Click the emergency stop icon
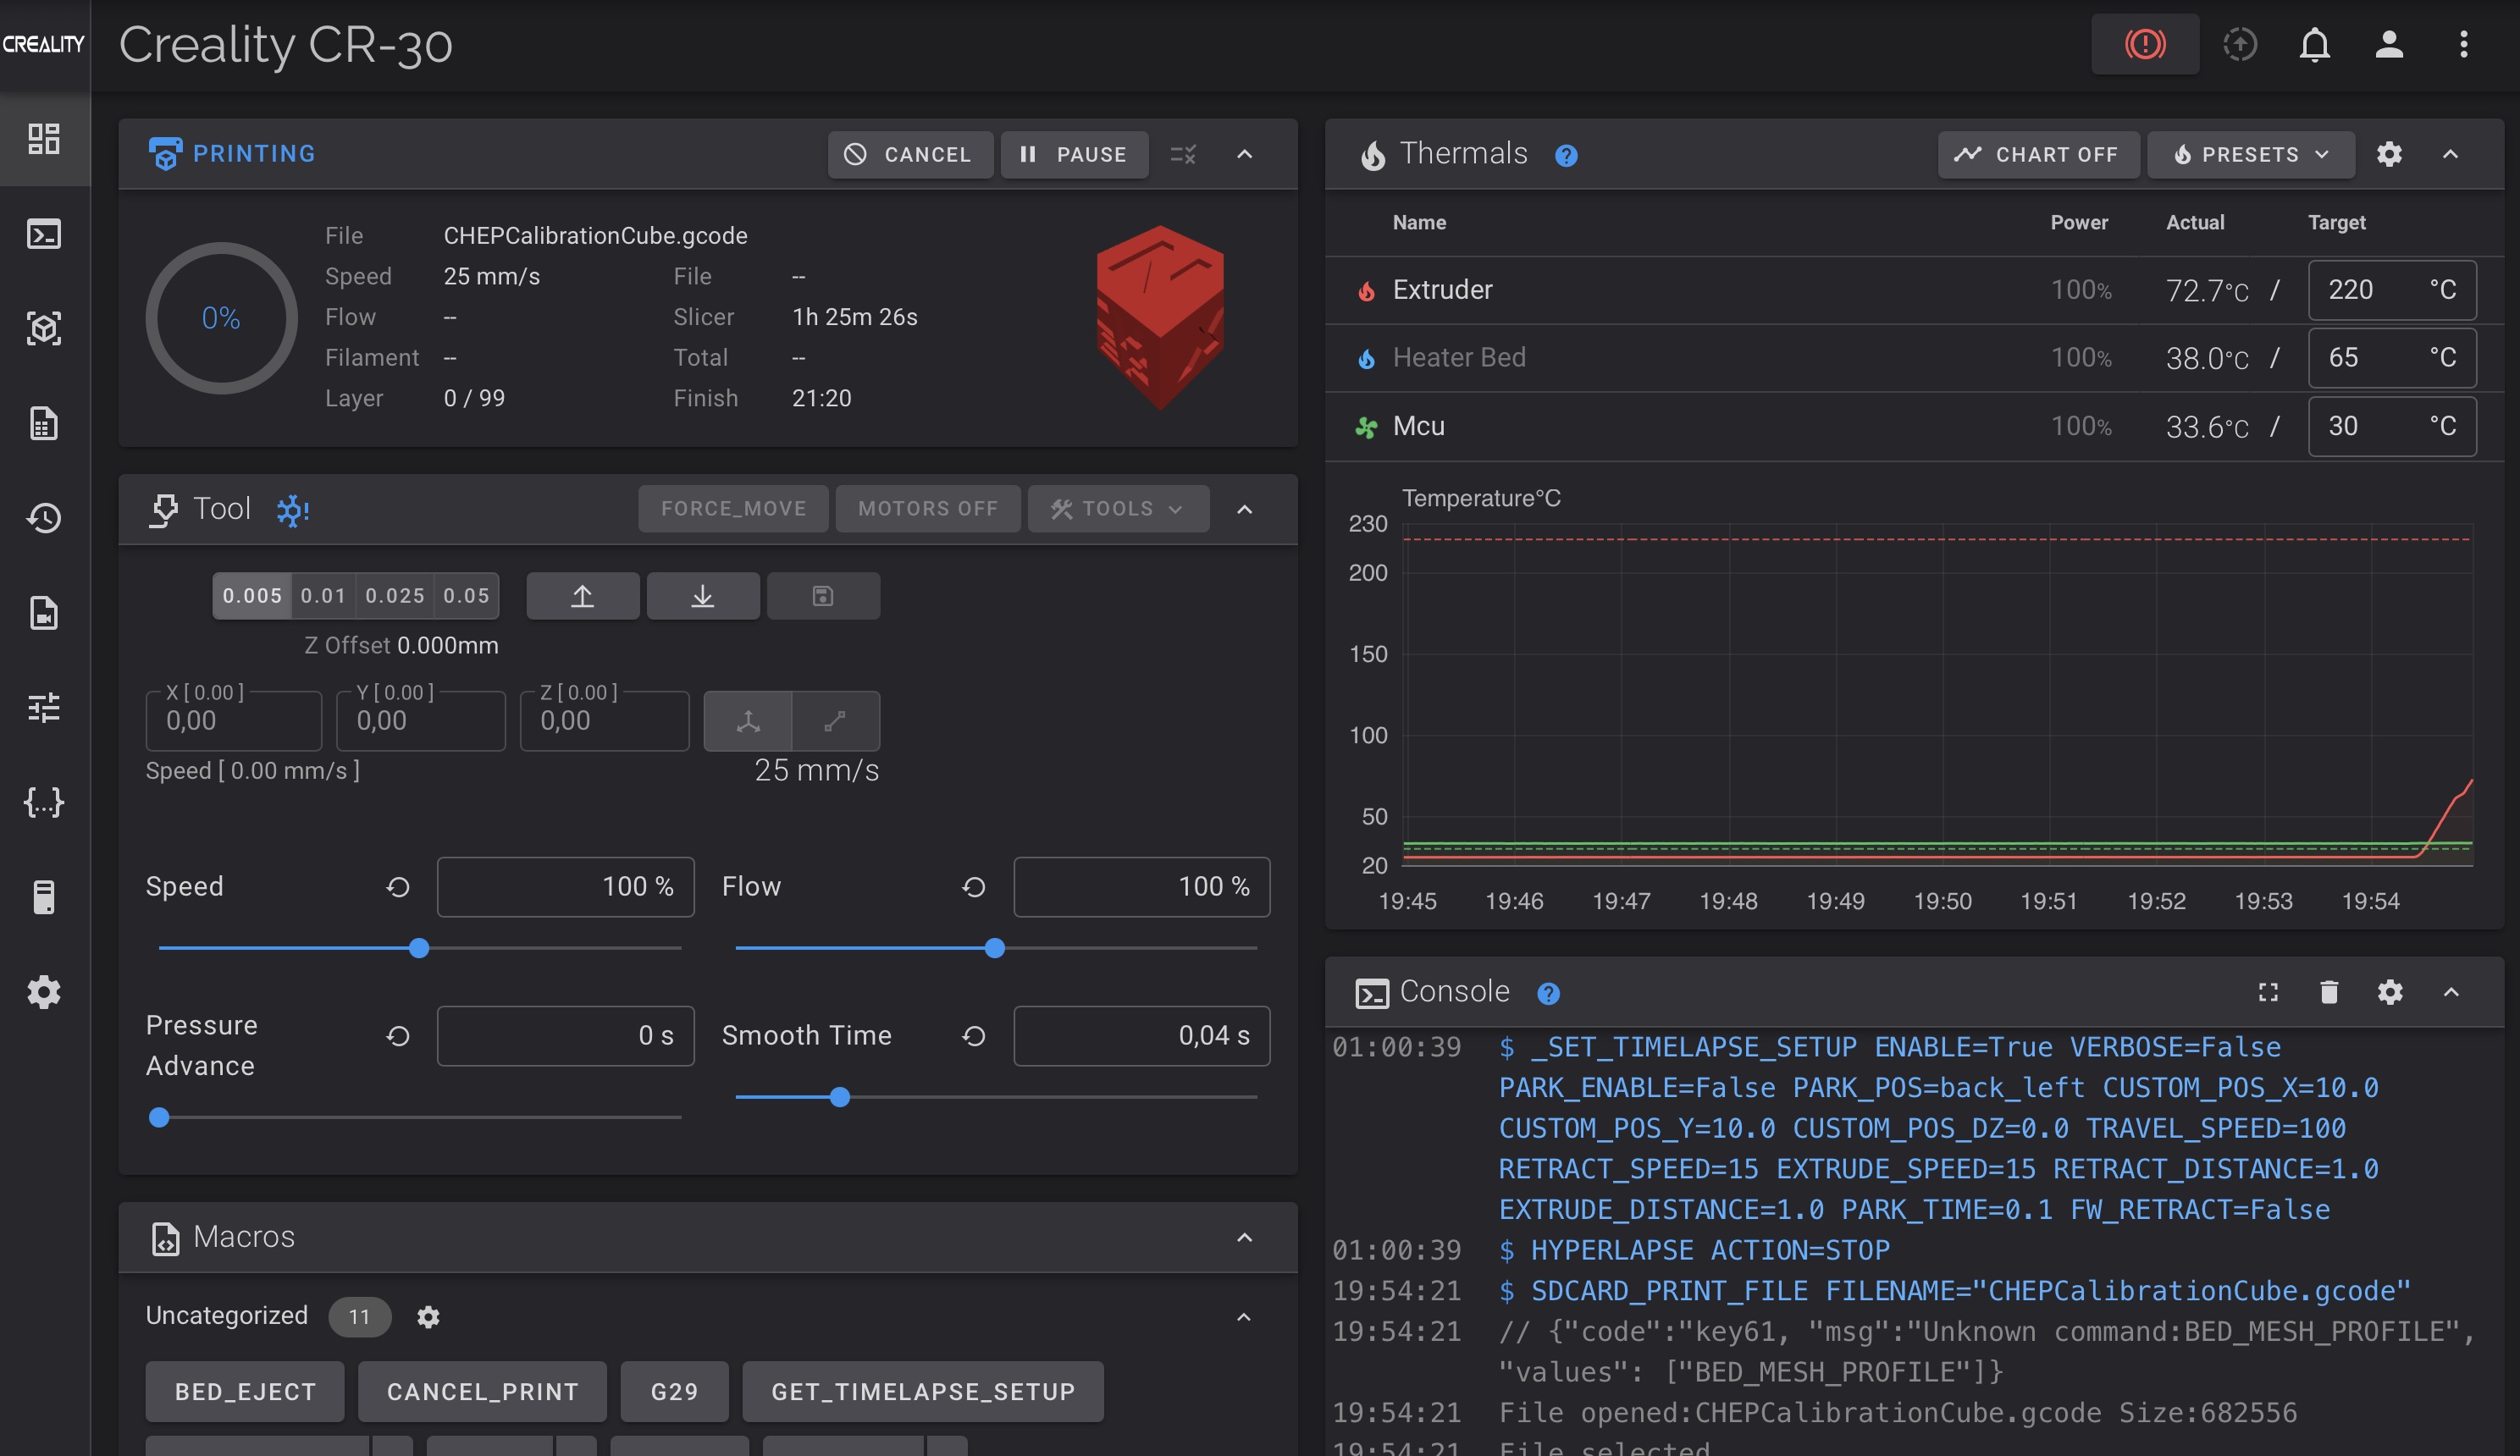Viewport: 2520px width, 1456px height. coord(2144,44)
